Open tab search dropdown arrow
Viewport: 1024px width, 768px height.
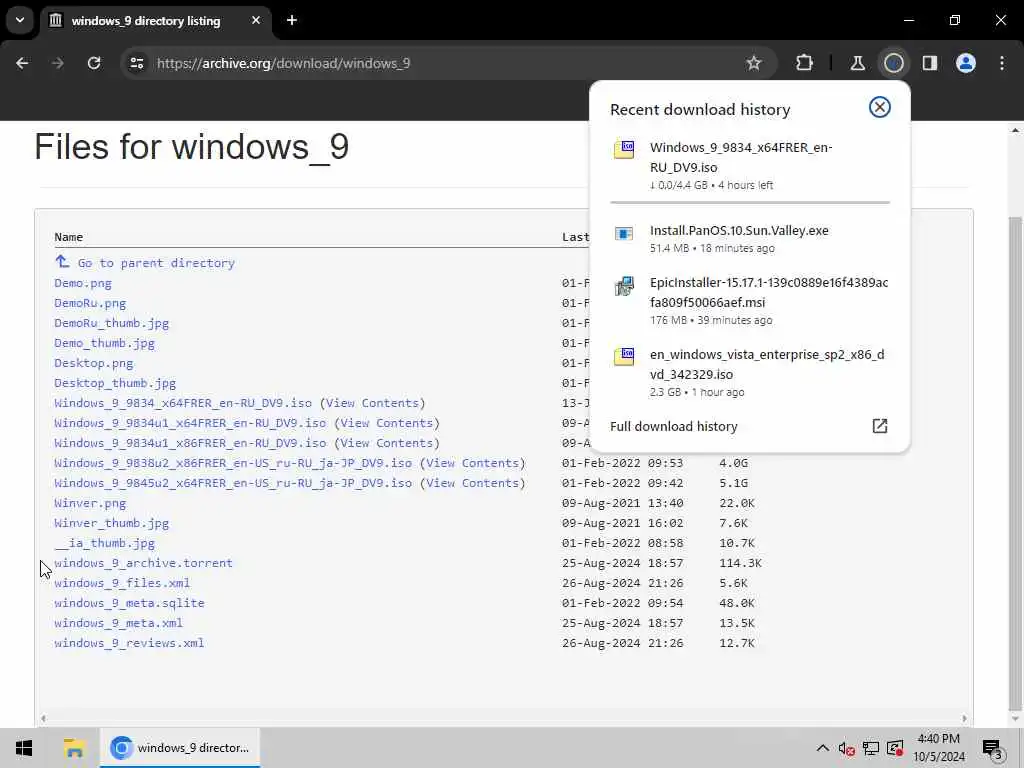20,20
